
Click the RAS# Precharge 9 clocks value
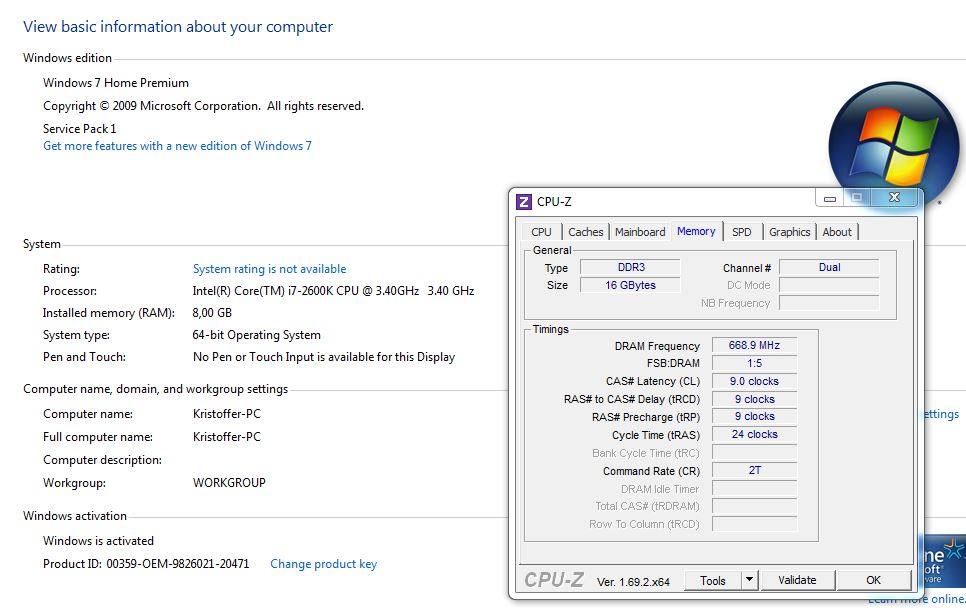(x=755, y=416)
